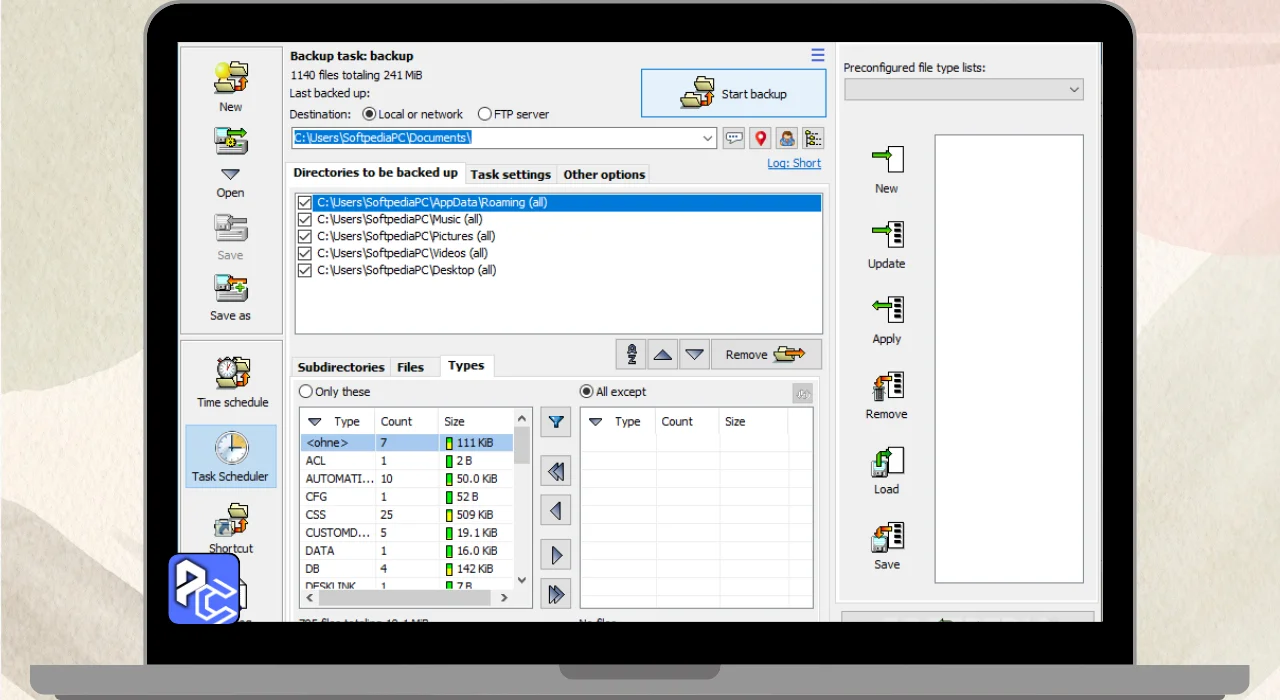This screenshot has width=1280, height=700.
Task: Click the New backup task icon
Action: pos(231,78)
